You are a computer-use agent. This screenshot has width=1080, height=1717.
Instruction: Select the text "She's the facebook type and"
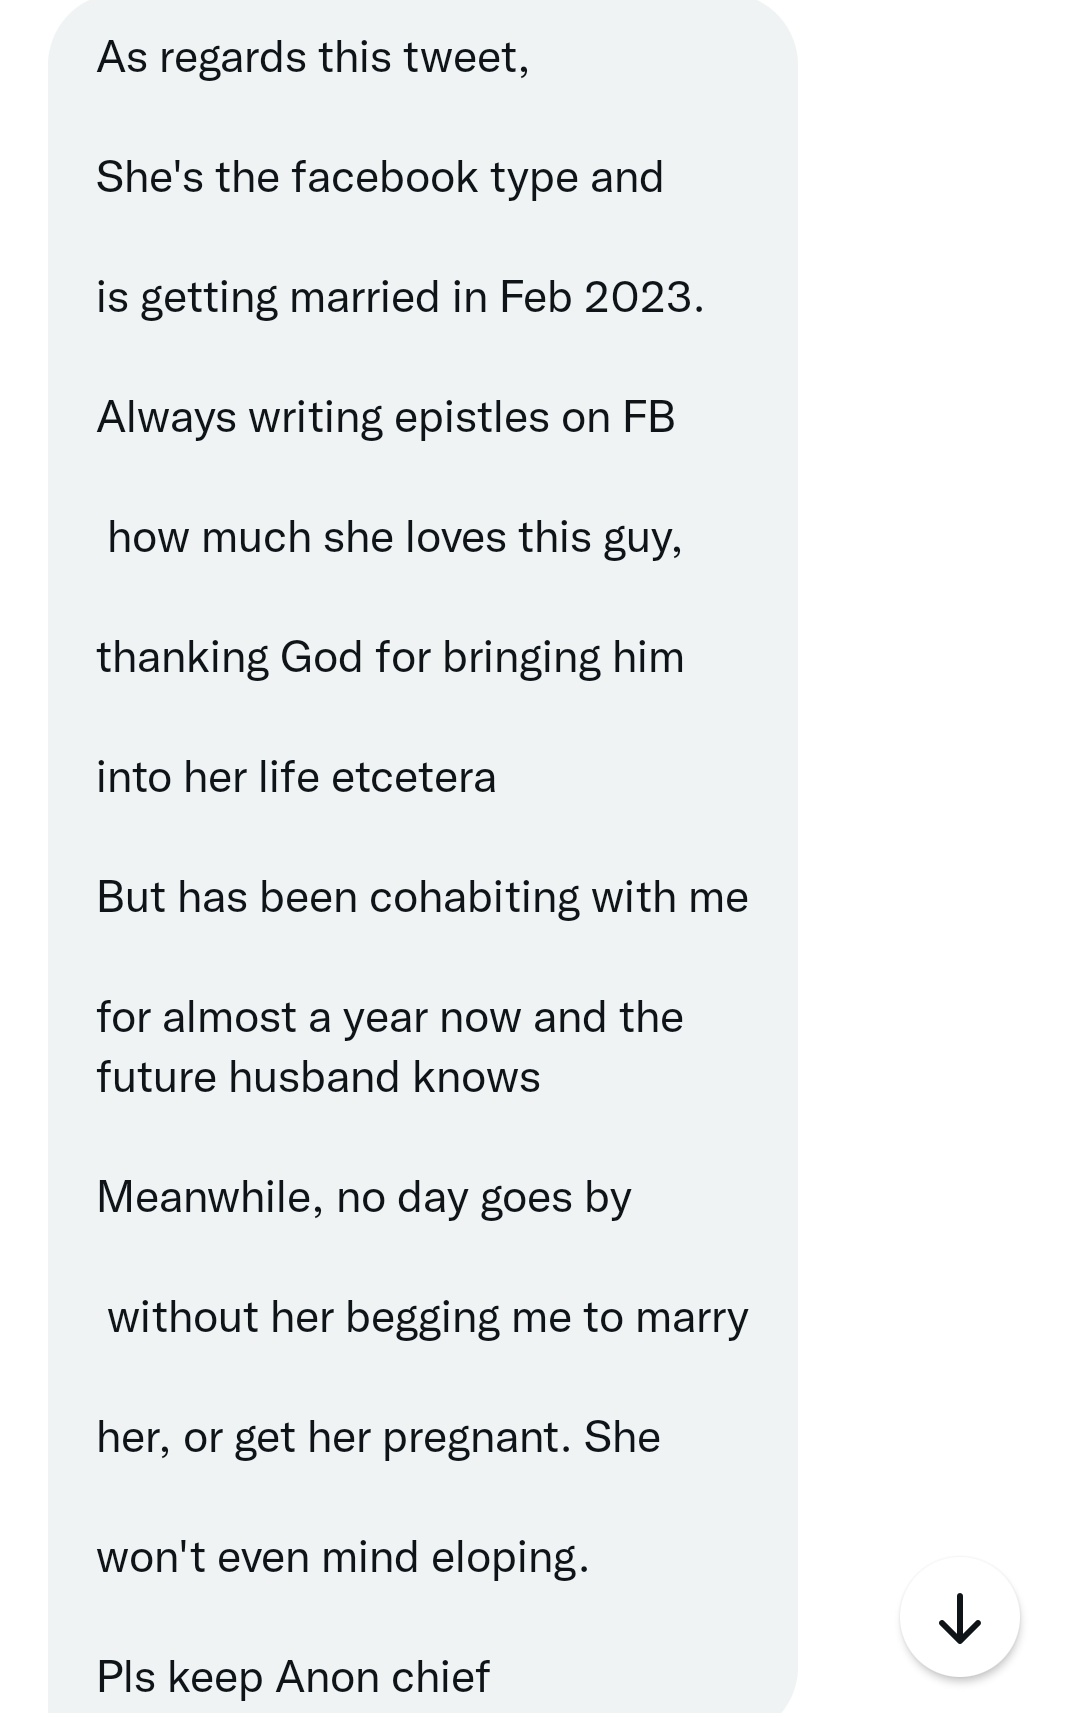coord(380,178)
